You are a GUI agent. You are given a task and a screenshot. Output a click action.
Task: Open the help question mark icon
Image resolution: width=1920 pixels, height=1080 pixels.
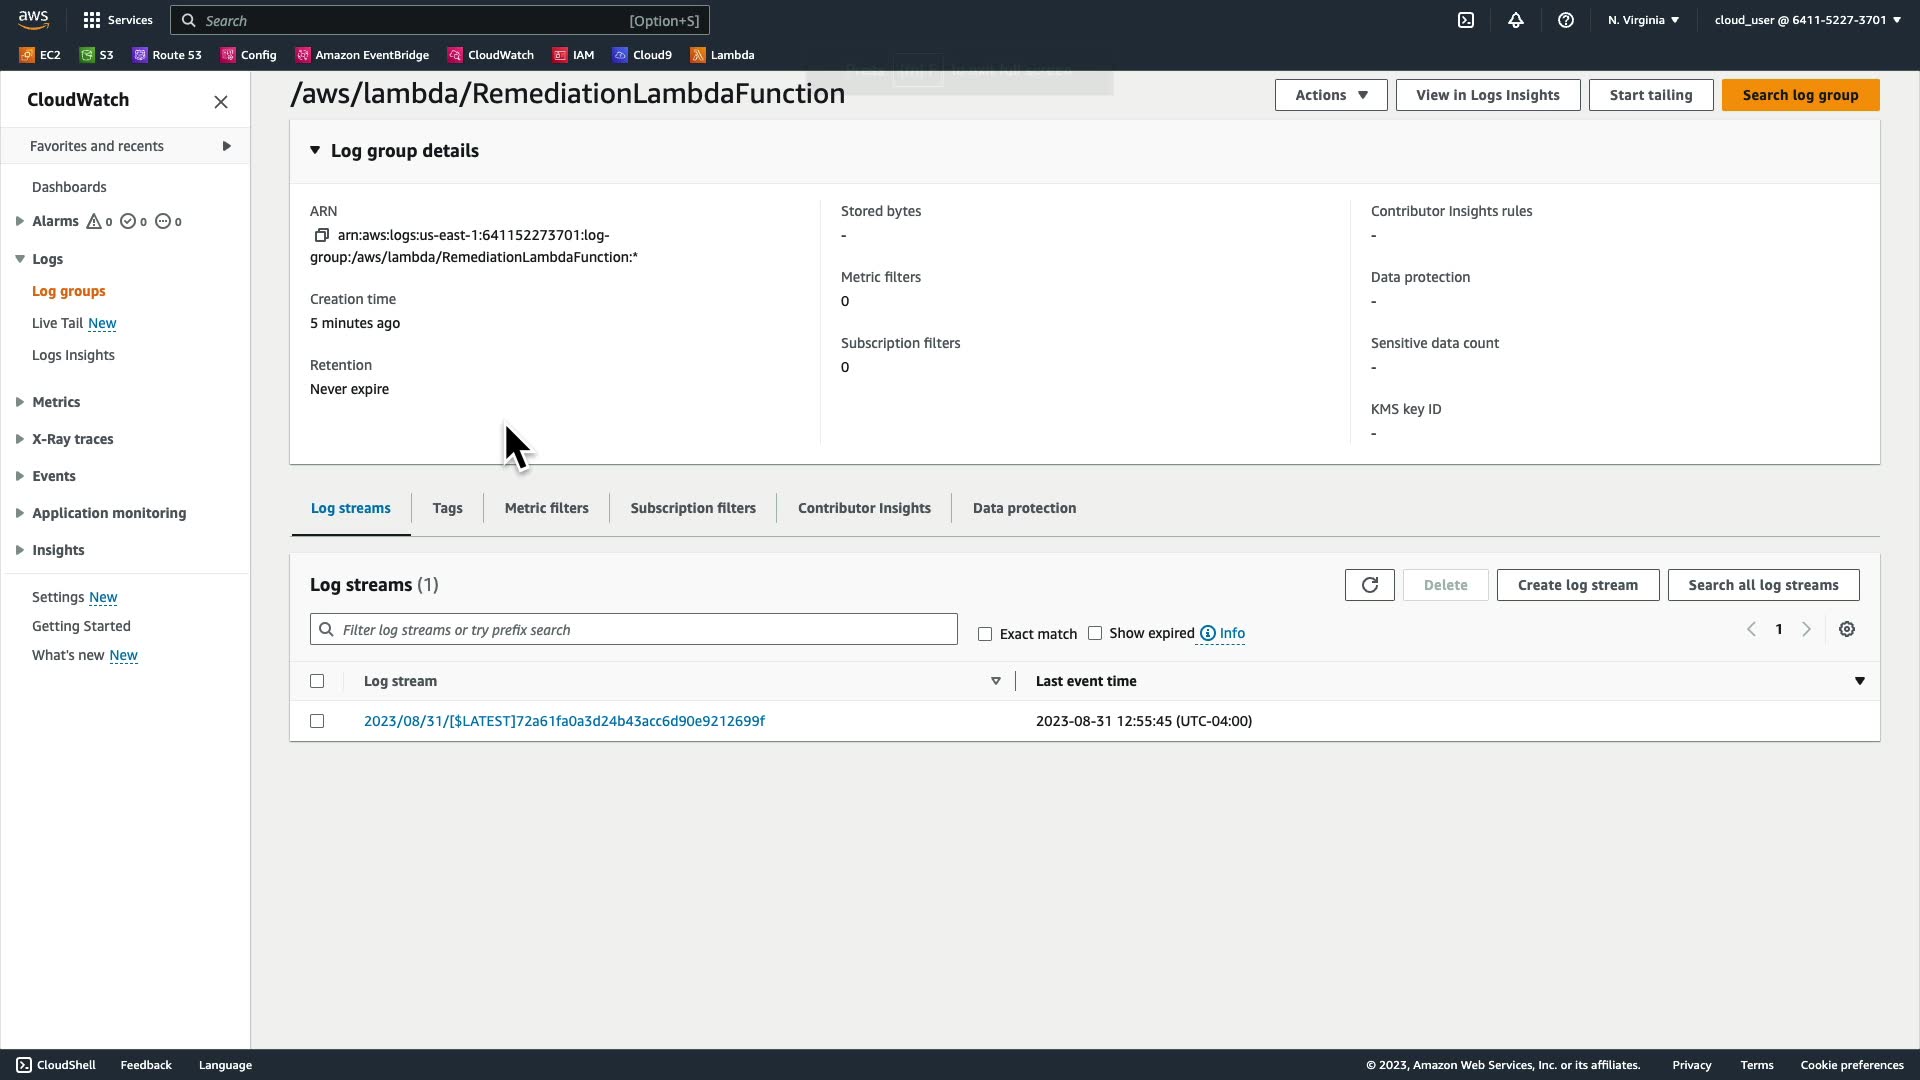tap(1566, 20)
